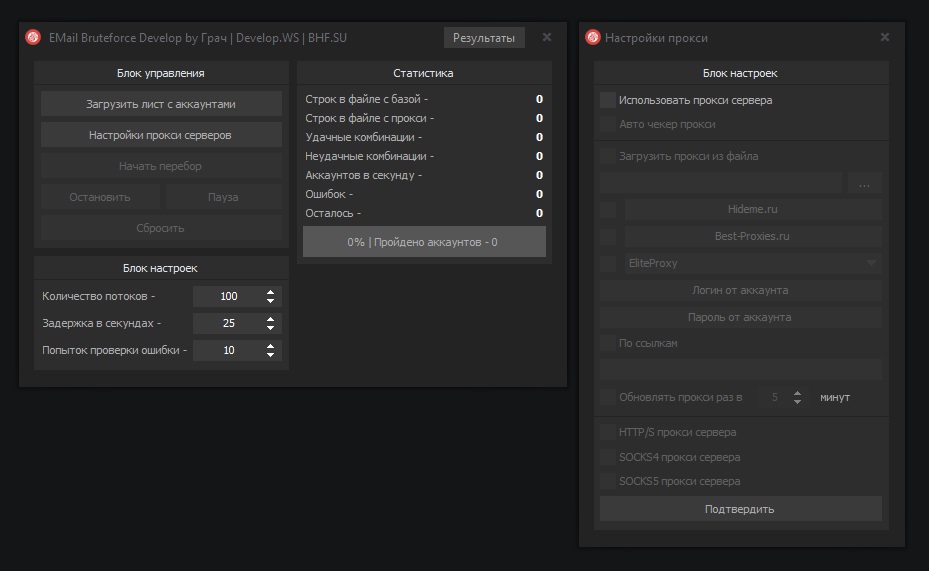The width and height of the screenshot is (929, 571).
Task: Increase the Попыток проверки ошибки value with the up arrow
Action: [271, 346]
